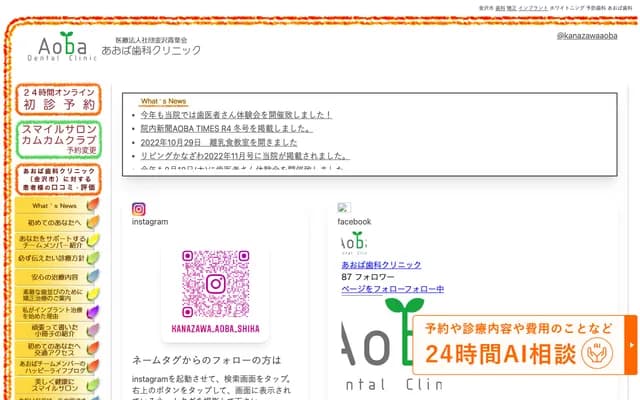Click the yellow leaf icon beside 矯正治療のご案内

[x=93, y=294]
